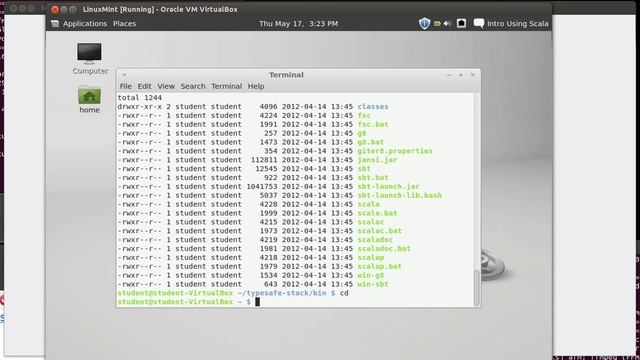Click the 'g8.bat' file name
This screenshot has width=640, height=360.
pos(371,142)
